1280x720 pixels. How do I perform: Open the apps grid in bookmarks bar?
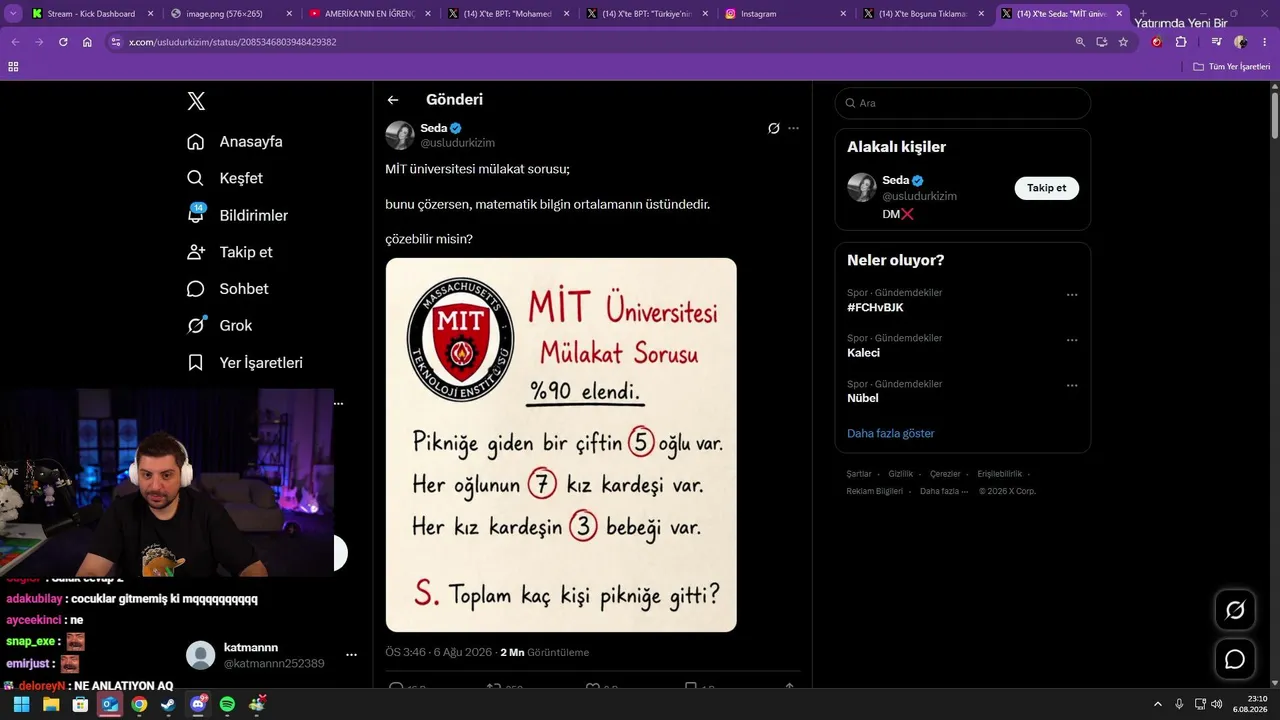tap(13, 66)
